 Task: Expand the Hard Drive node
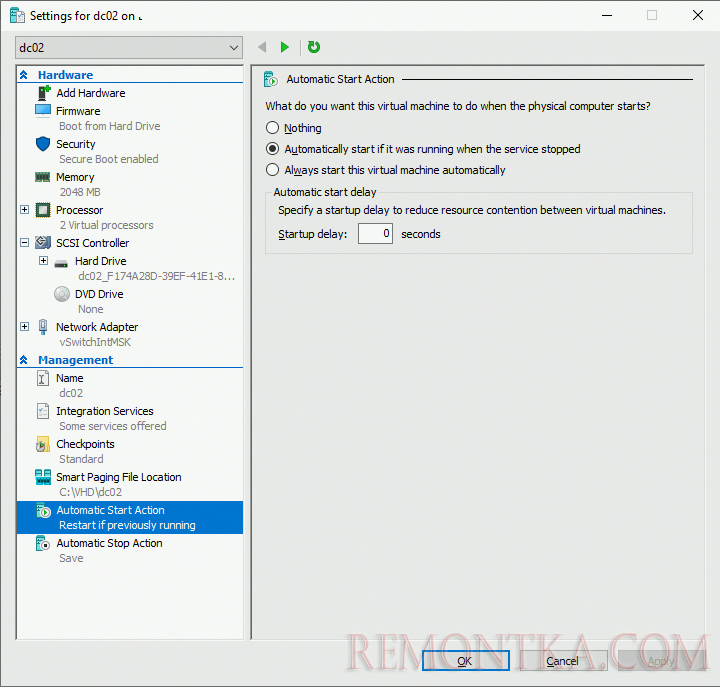coord(43,261)
